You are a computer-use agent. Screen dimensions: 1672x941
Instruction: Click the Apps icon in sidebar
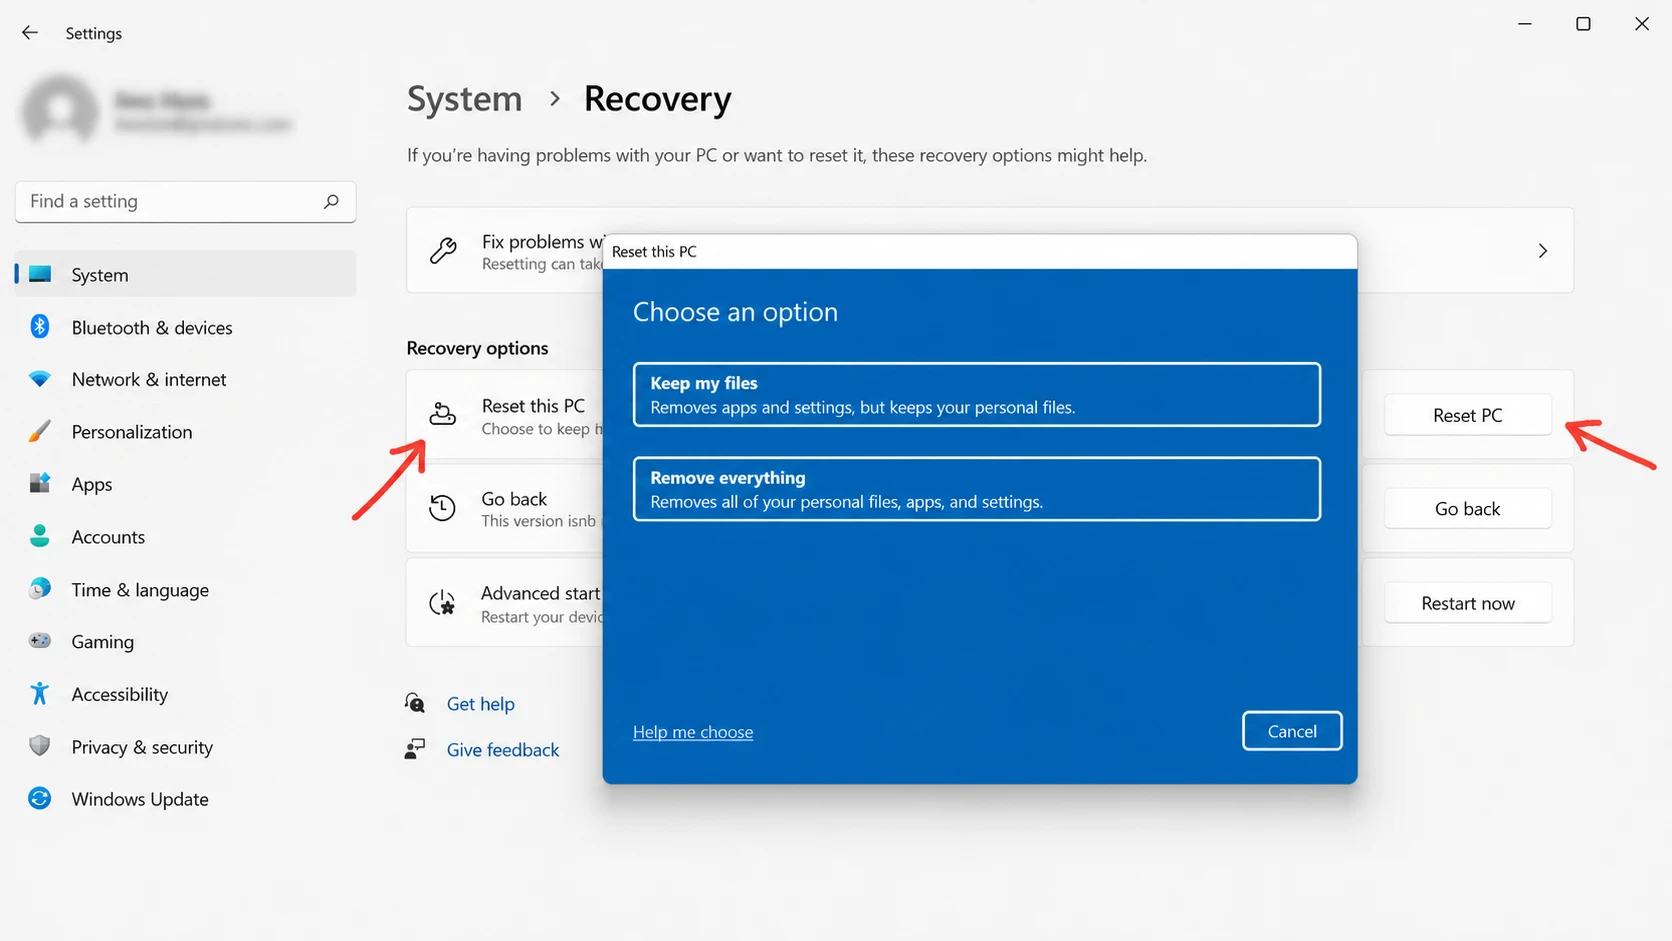point(40,483)
